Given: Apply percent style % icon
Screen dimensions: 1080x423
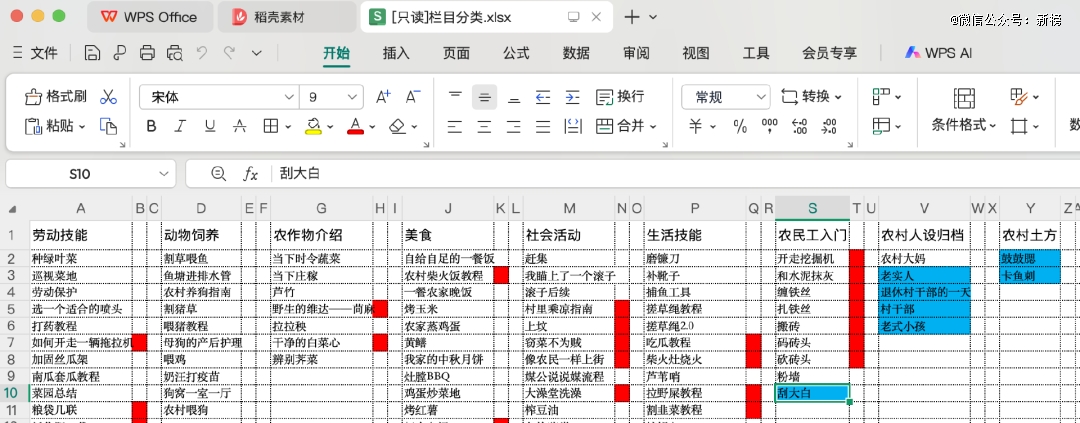Looking at the screenshot, I should (740, 126).
